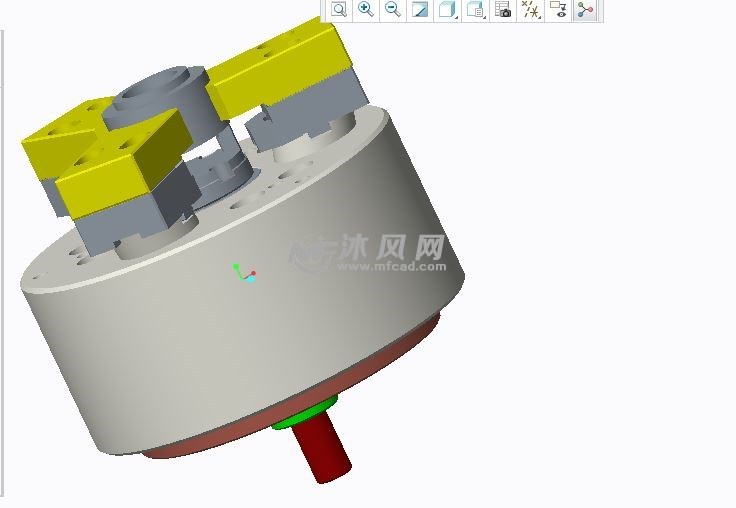Expand the Datum Display Filters dropdown

(x=531, y=11)
